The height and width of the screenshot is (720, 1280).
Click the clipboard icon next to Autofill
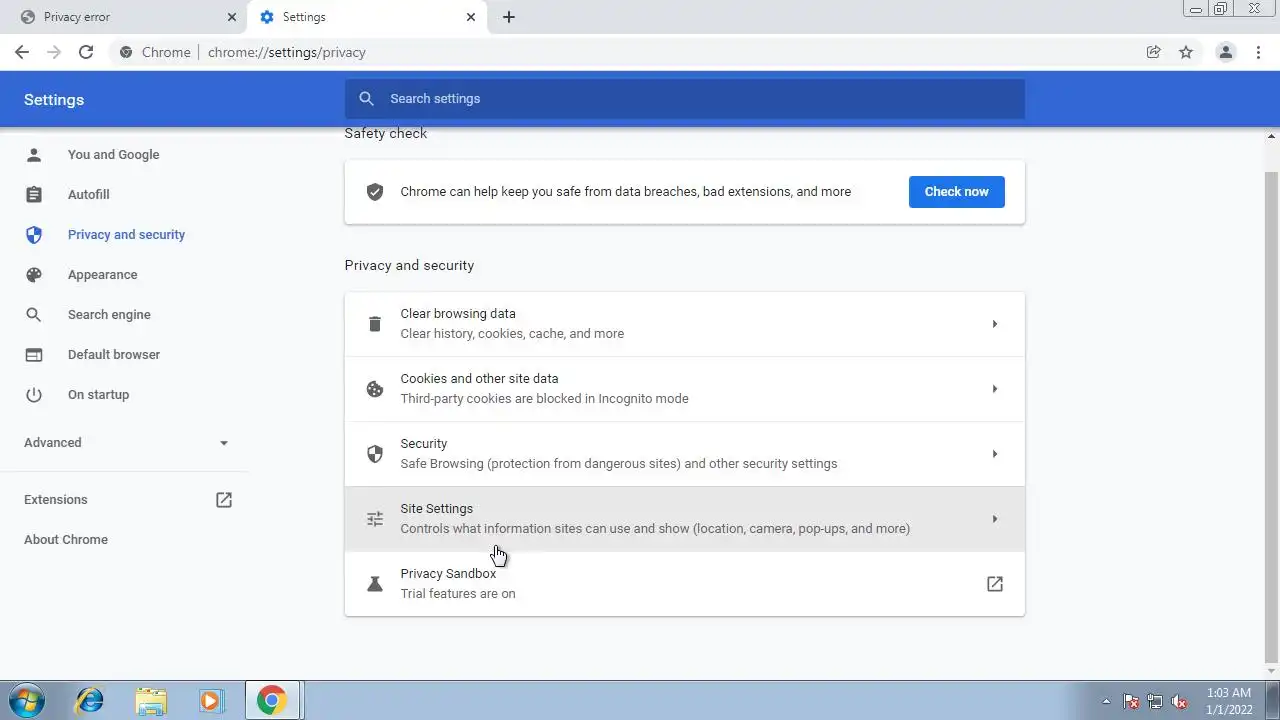[34, 194]
